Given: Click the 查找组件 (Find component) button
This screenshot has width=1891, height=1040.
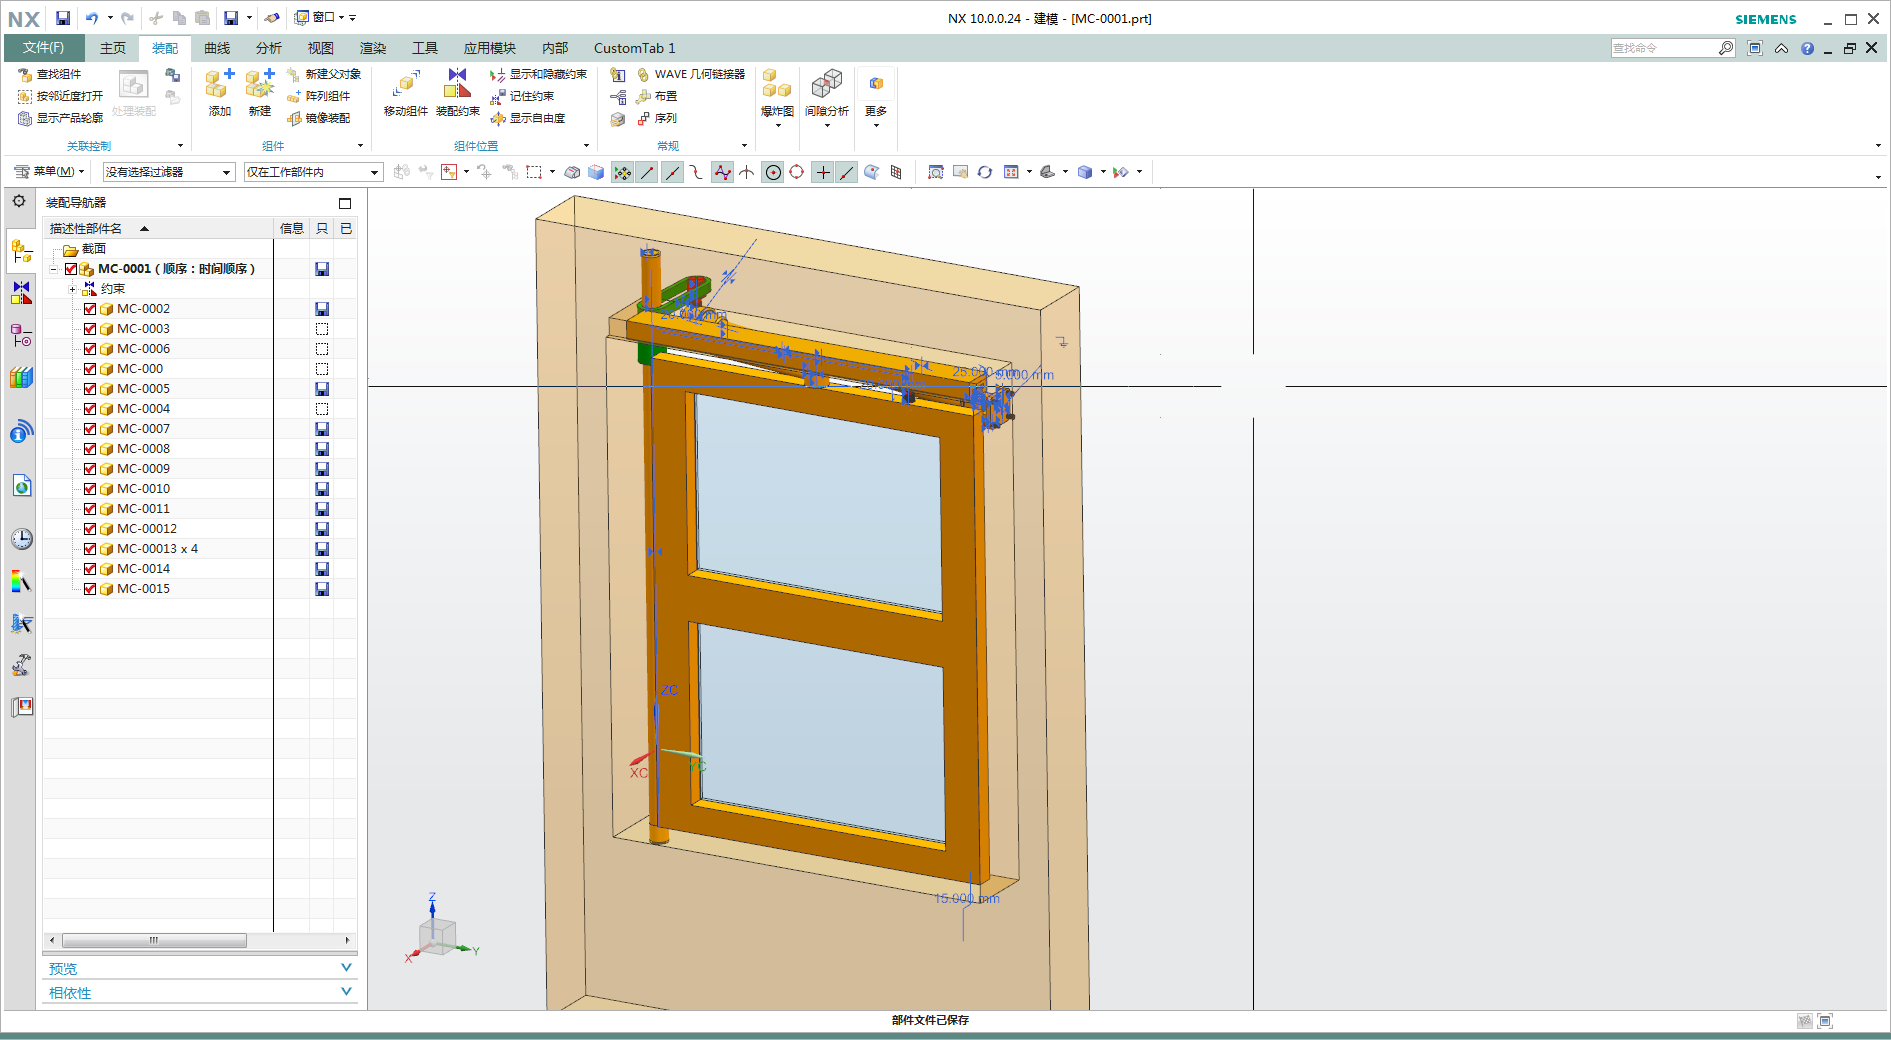Looking at the screenshot, I should (x=50, y=75).
